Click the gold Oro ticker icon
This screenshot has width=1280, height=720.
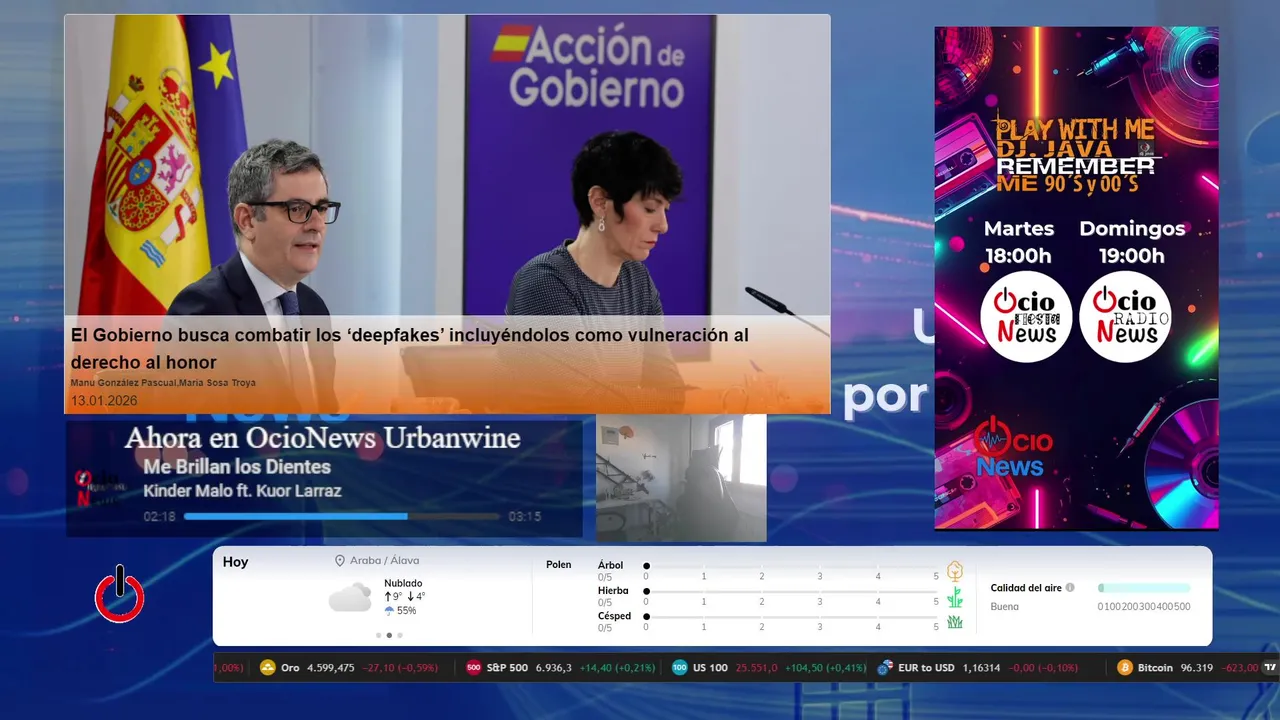click(267, 667)
